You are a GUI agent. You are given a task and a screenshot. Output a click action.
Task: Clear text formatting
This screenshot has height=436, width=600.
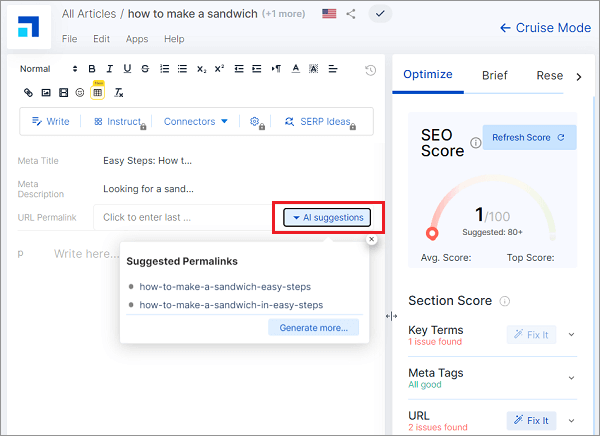[x=119, y=93]
